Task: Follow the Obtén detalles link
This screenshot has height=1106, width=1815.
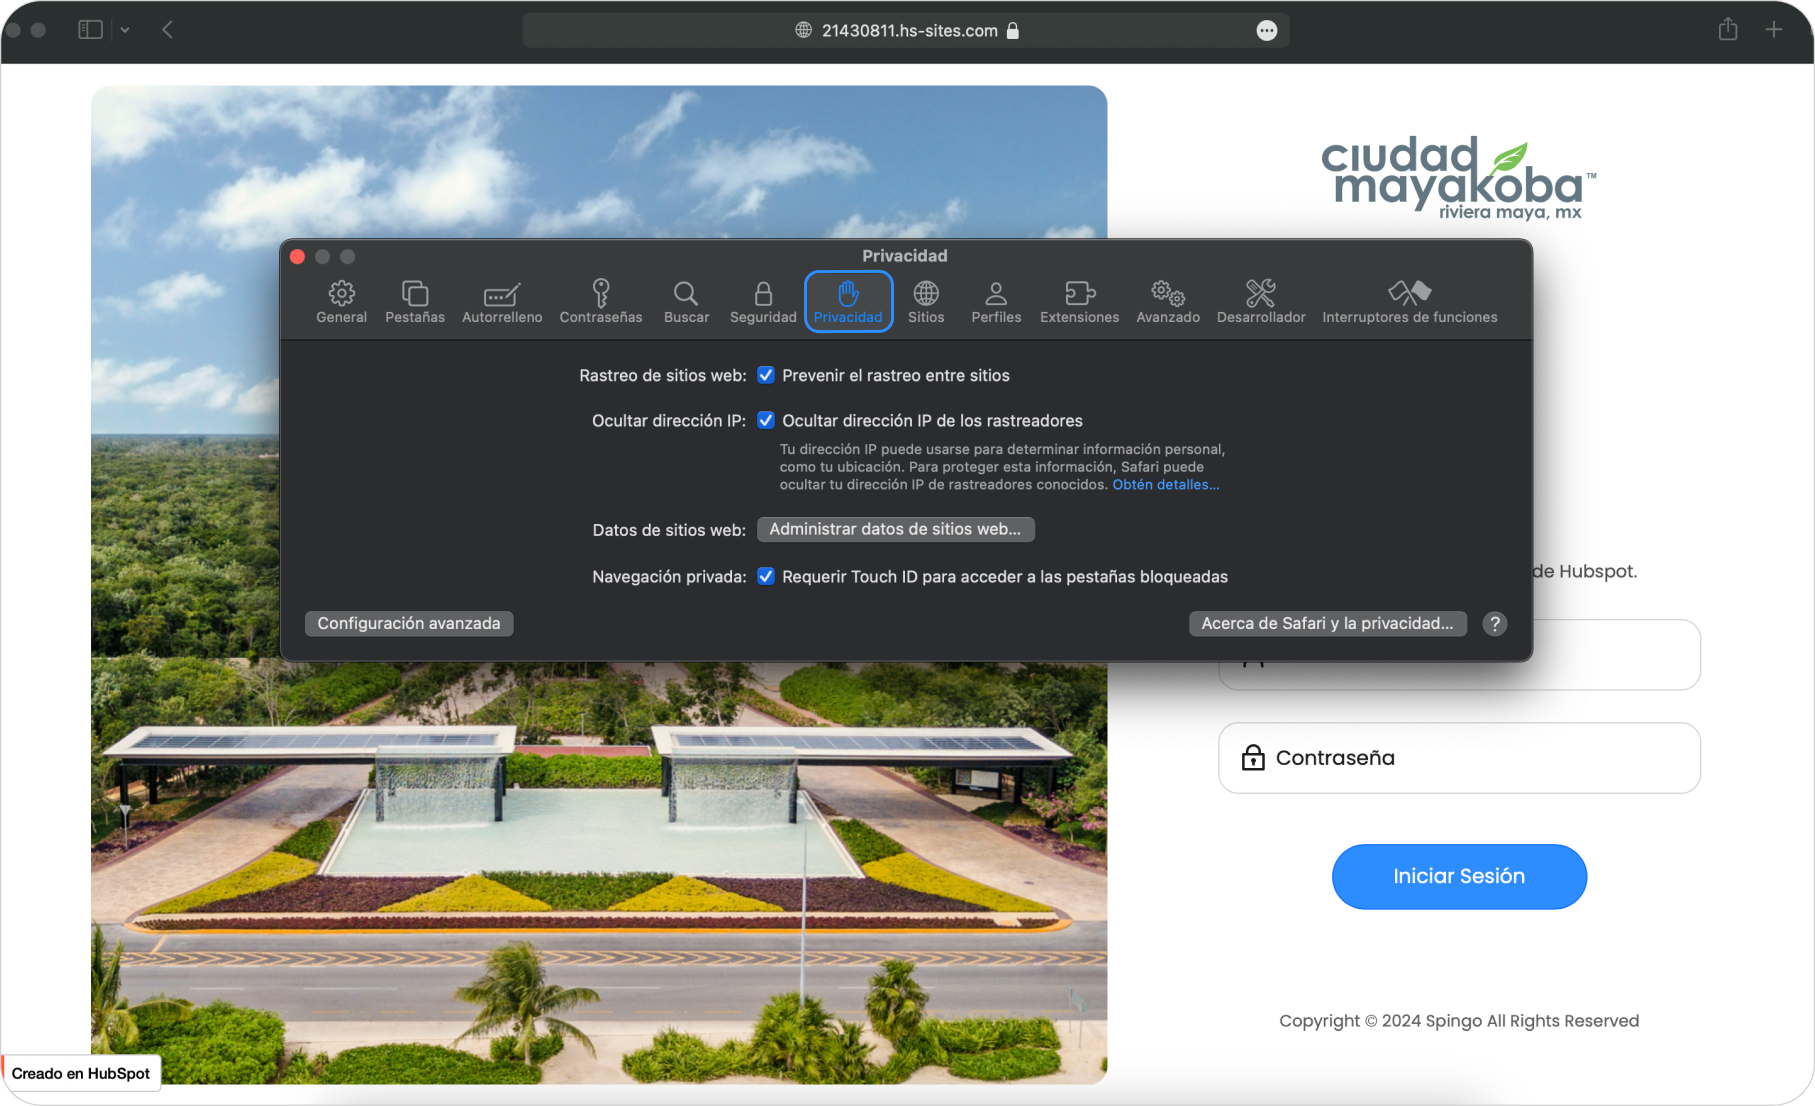Action: click(x=1165, y=485)
